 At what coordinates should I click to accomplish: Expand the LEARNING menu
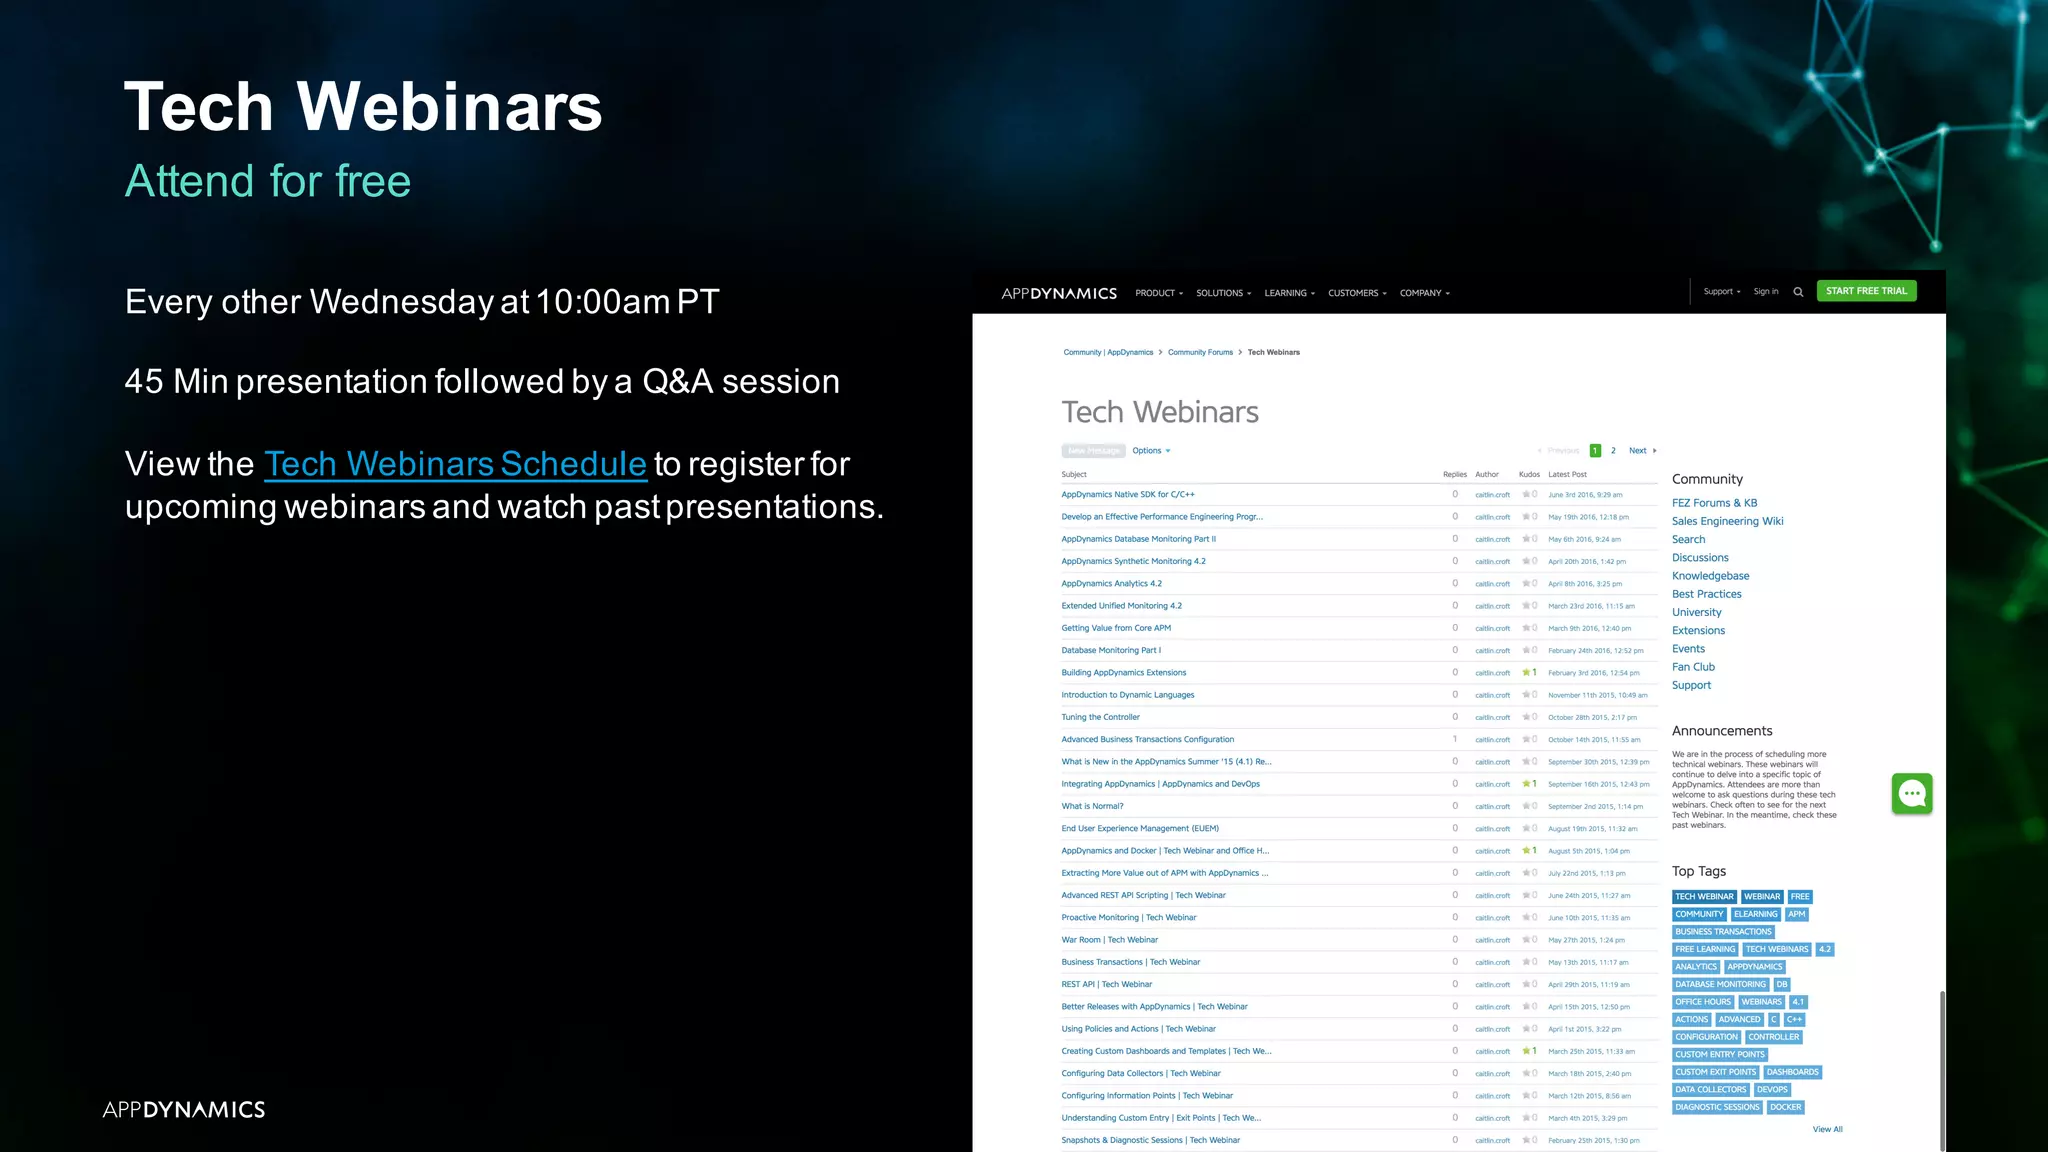point(1290,293)
